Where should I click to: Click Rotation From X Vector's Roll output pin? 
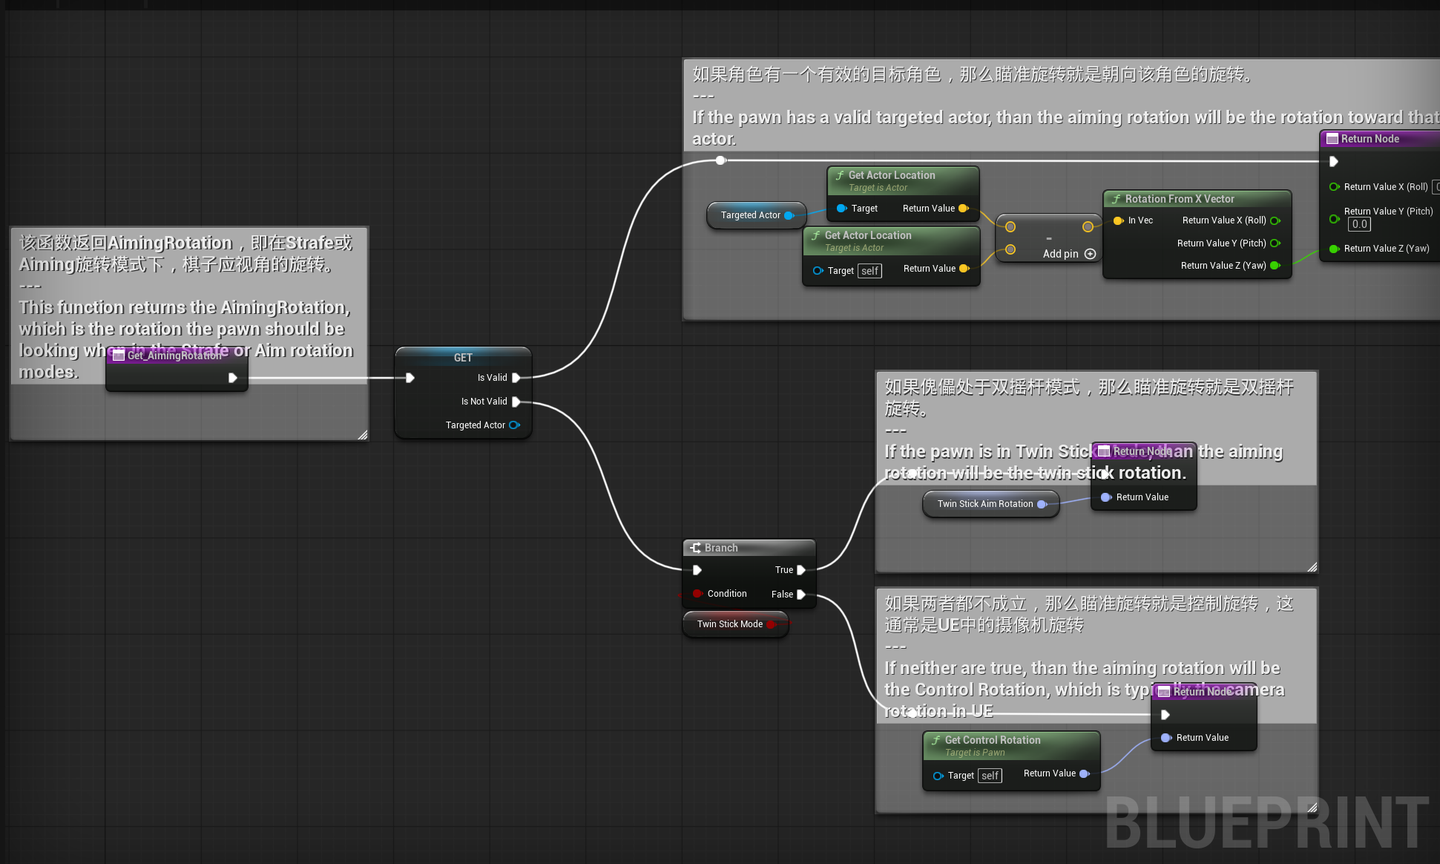pyautogui.click(x=1275, y=221)
